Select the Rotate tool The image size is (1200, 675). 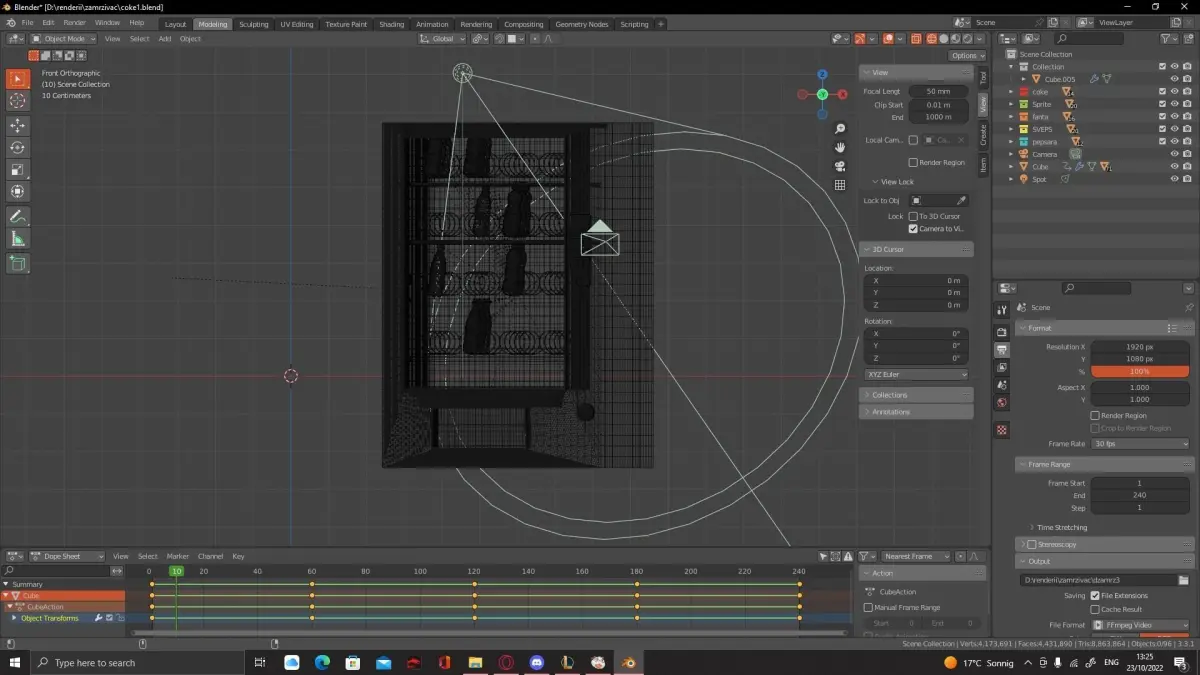coord(18,147)
